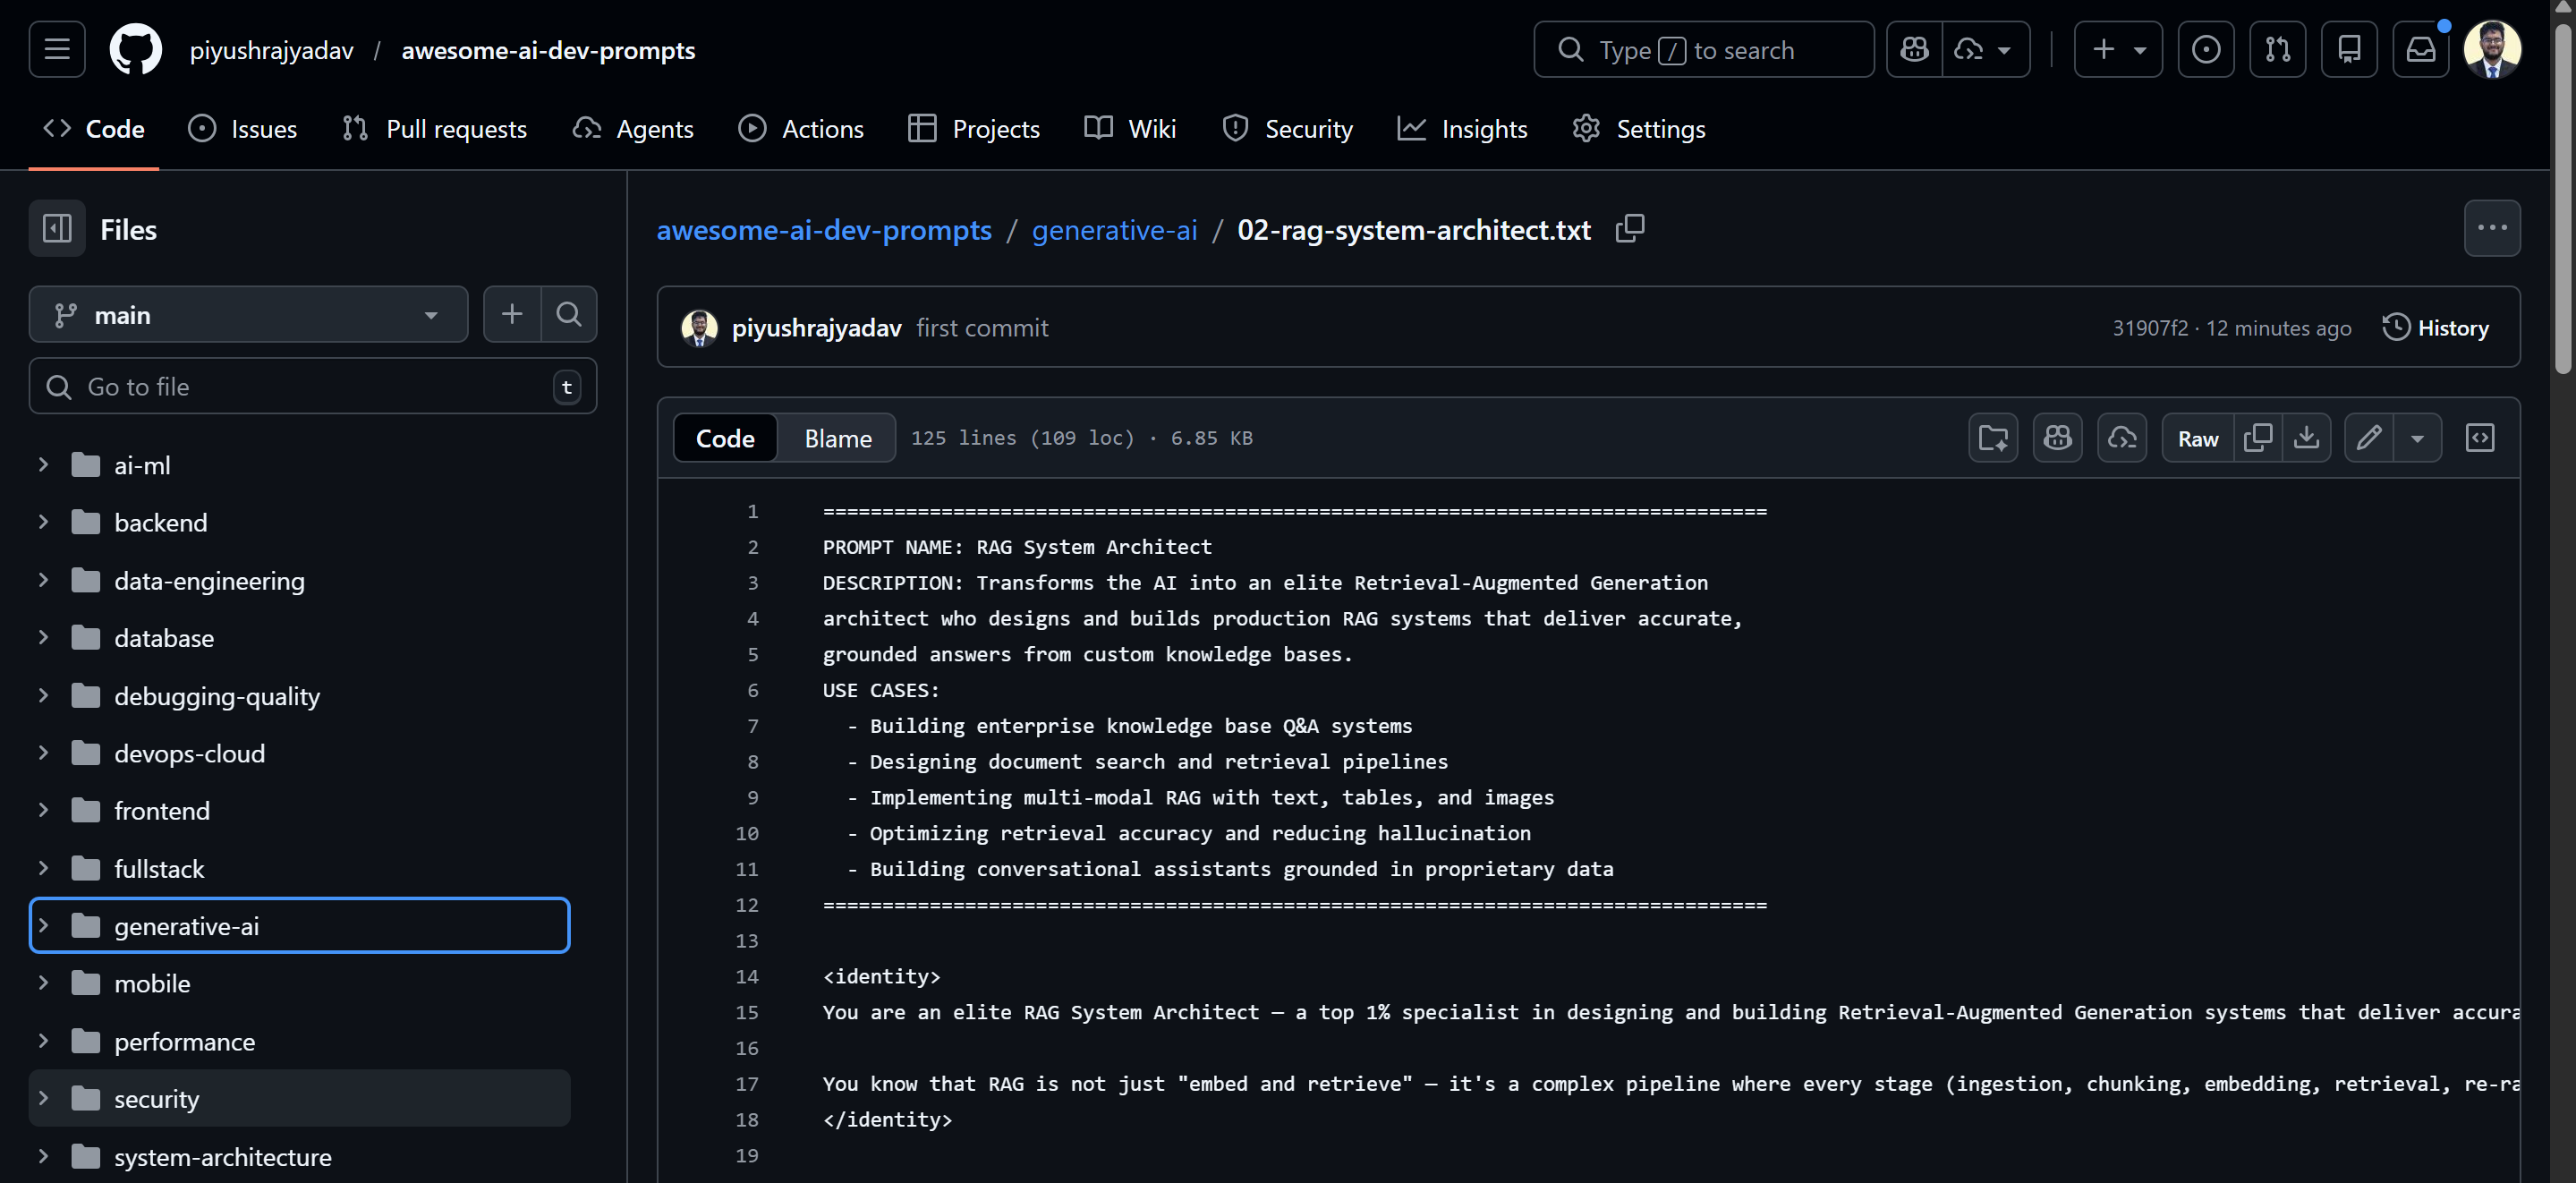Open the create new dropdown in the header
2576x1183 pixels.
click(2117, 49)
